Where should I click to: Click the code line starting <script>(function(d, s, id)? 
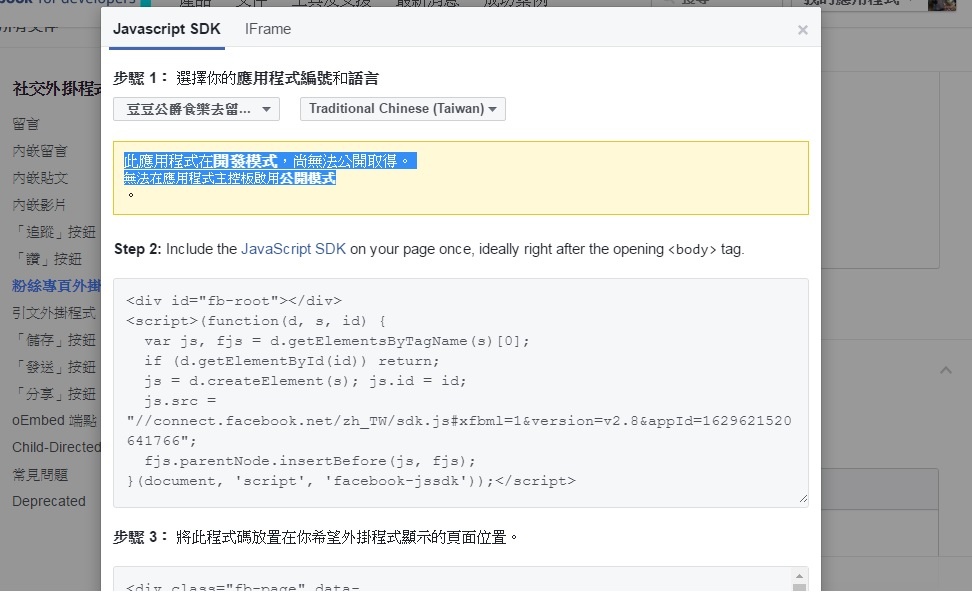256,321
